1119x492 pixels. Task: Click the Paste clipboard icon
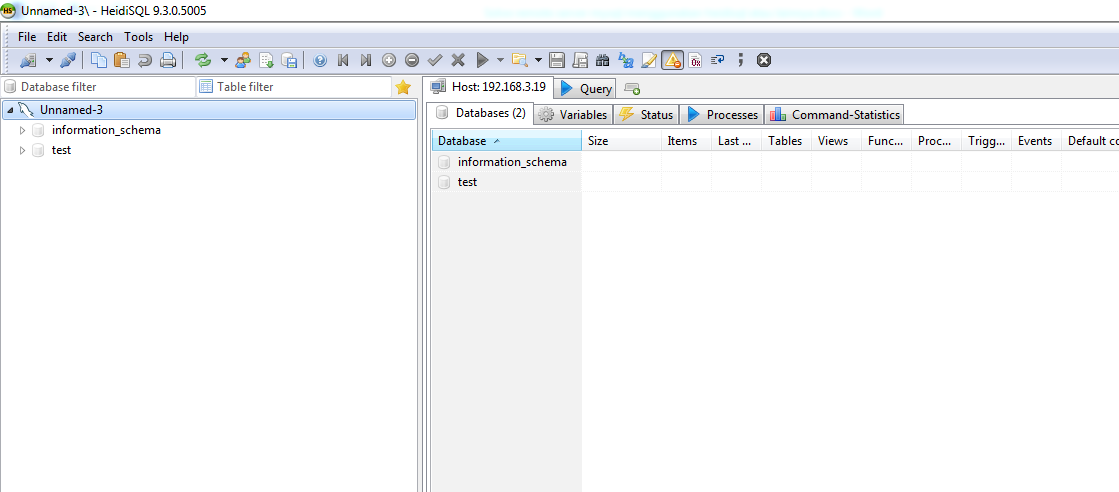click(x=121, y=61)
